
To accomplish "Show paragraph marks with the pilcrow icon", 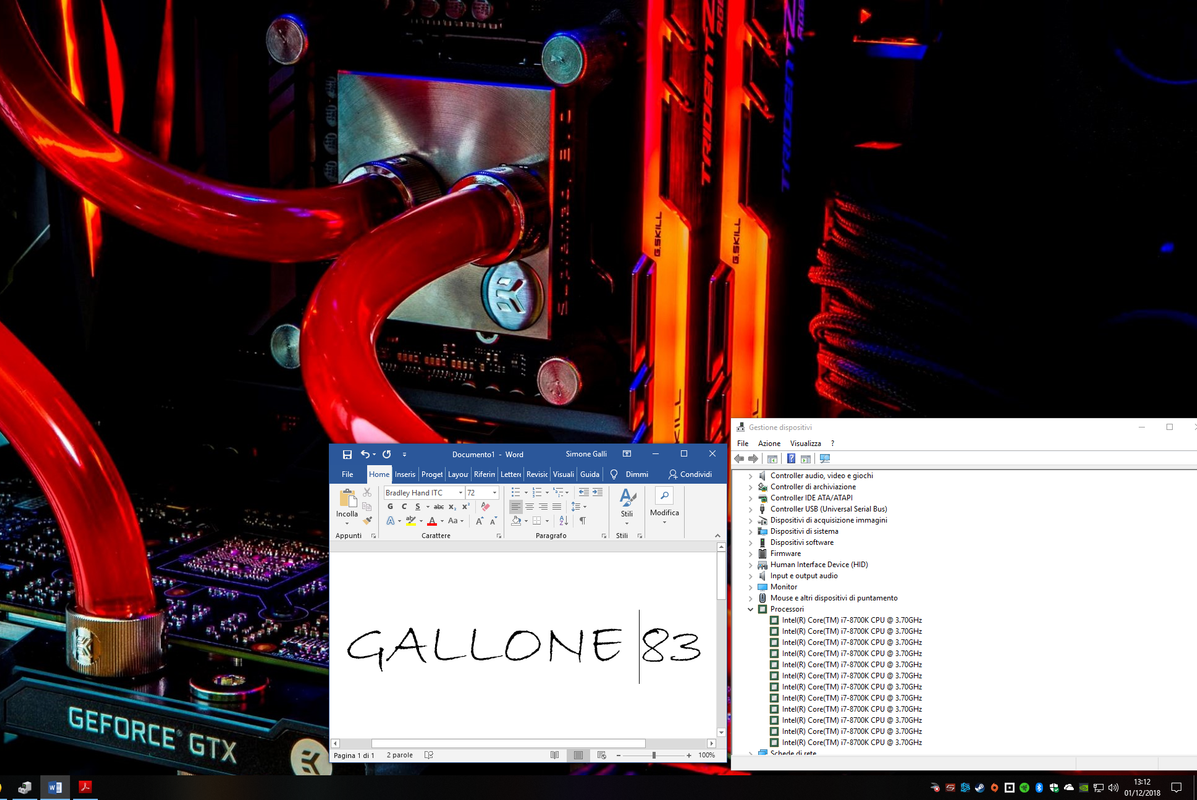I will click(x=582, y=521).
